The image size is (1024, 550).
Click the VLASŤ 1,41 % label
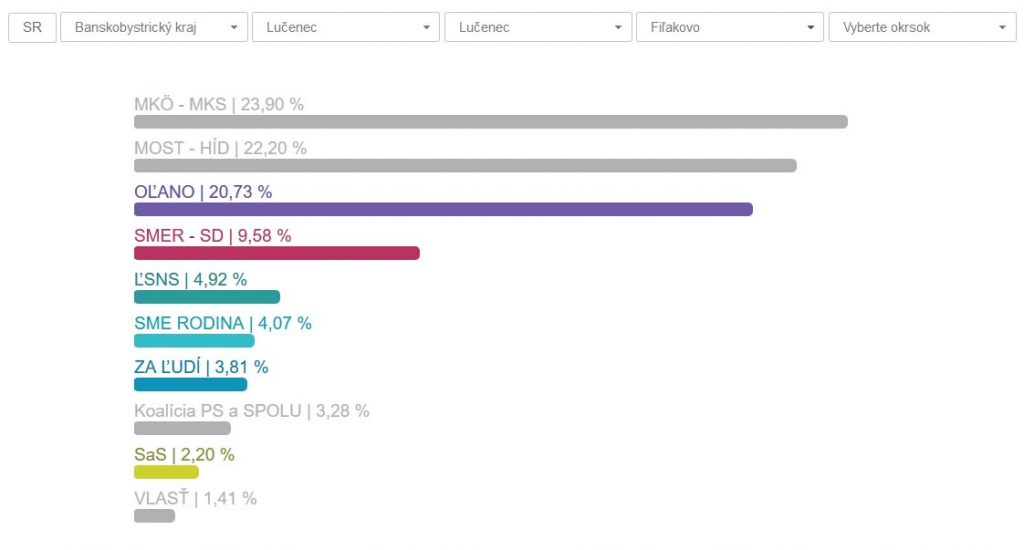pyautogui.click(x=195, y=498)
